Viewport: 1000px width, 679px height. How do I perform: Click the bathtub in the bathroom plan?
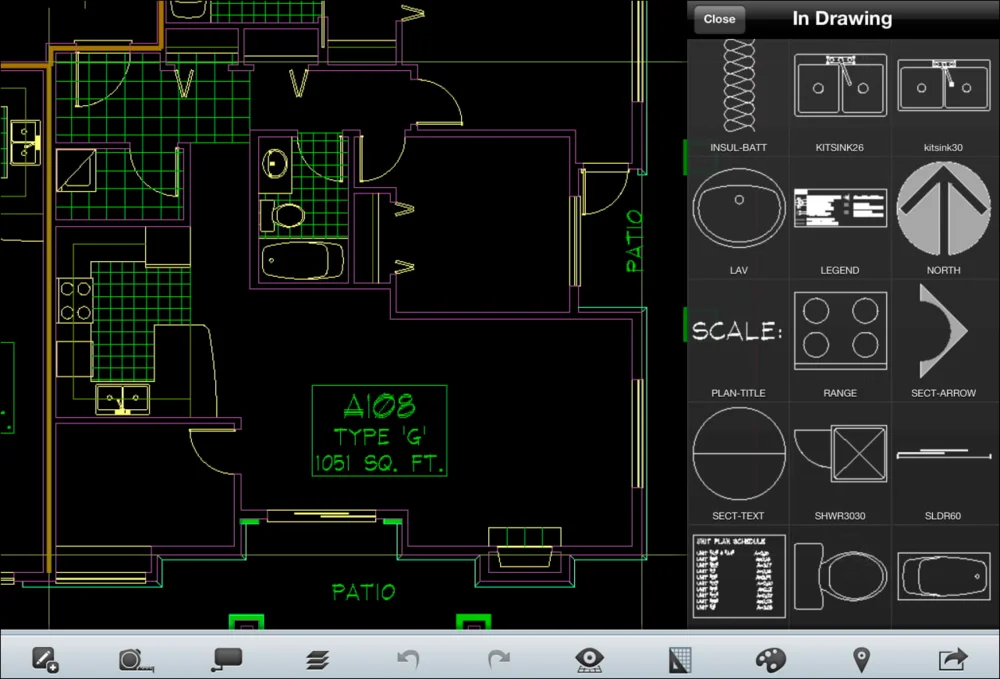tap(302, 260)
